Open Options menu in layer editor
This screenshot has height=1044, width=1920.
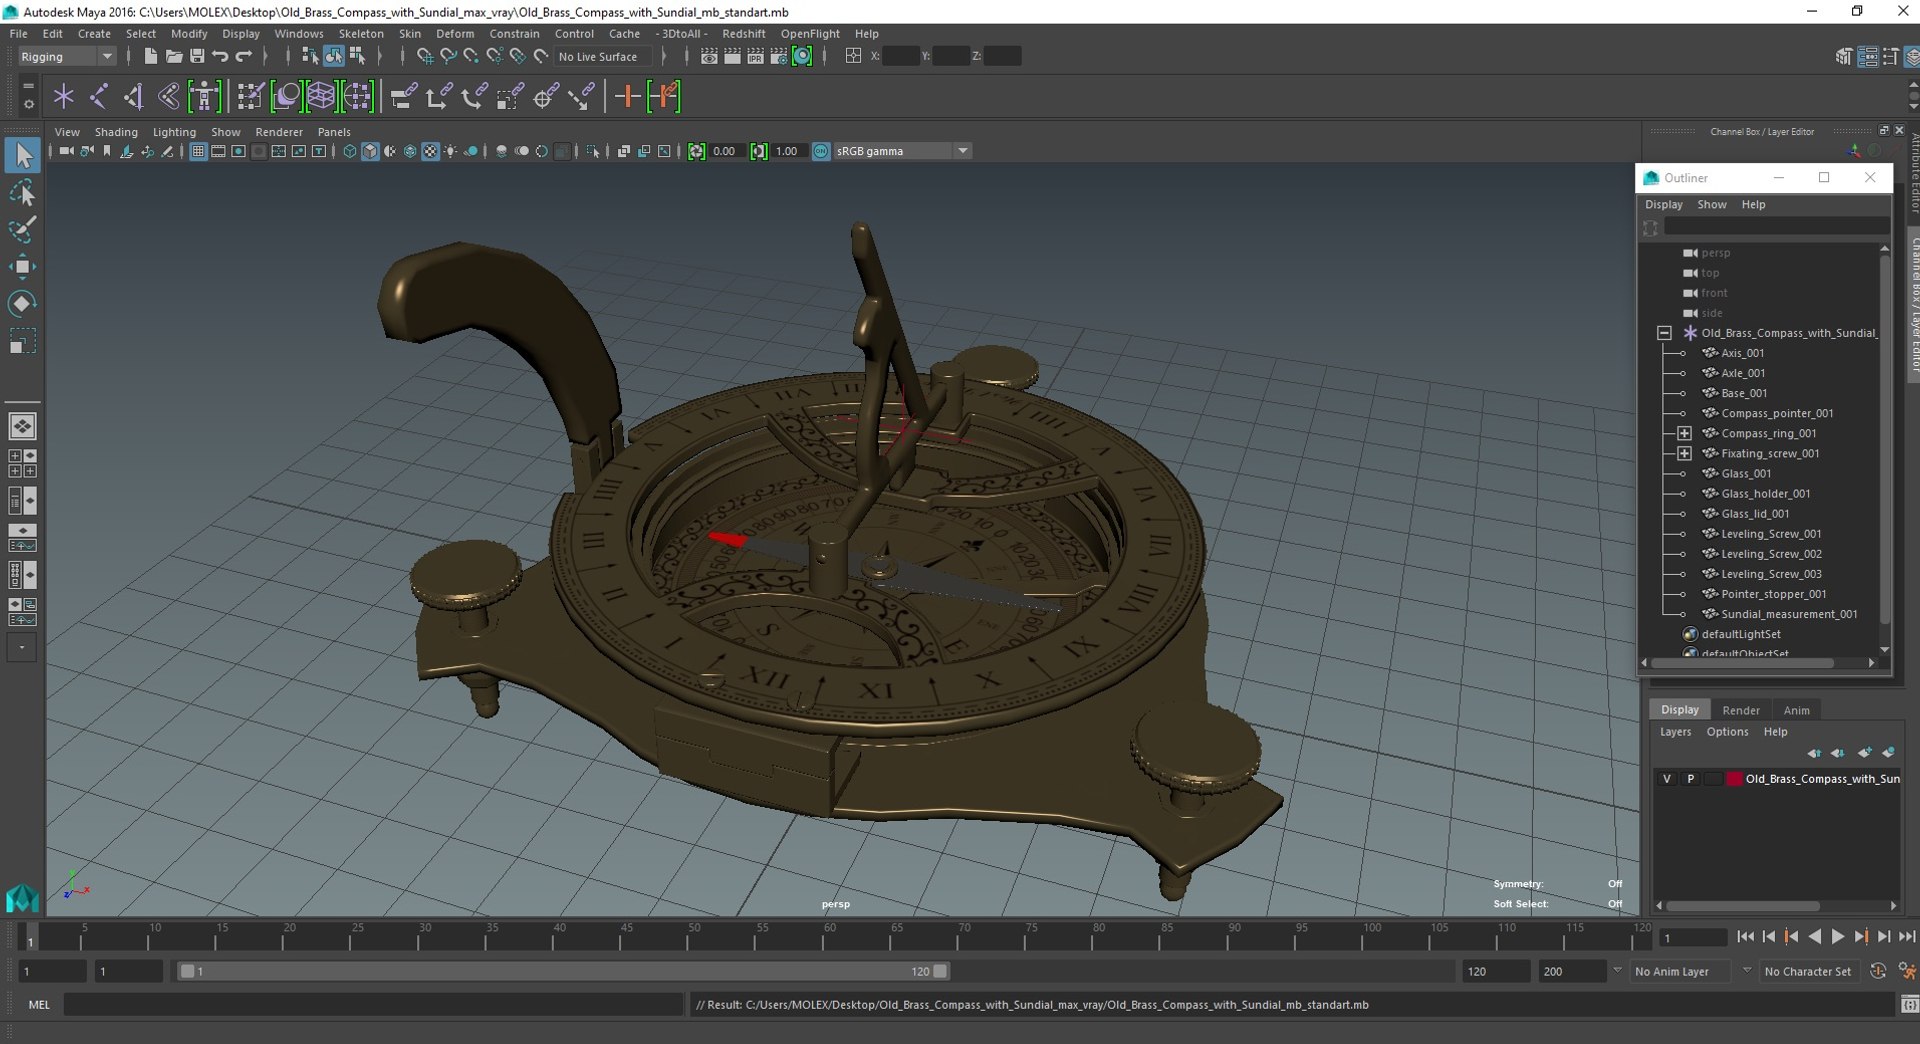[1727, 732]
